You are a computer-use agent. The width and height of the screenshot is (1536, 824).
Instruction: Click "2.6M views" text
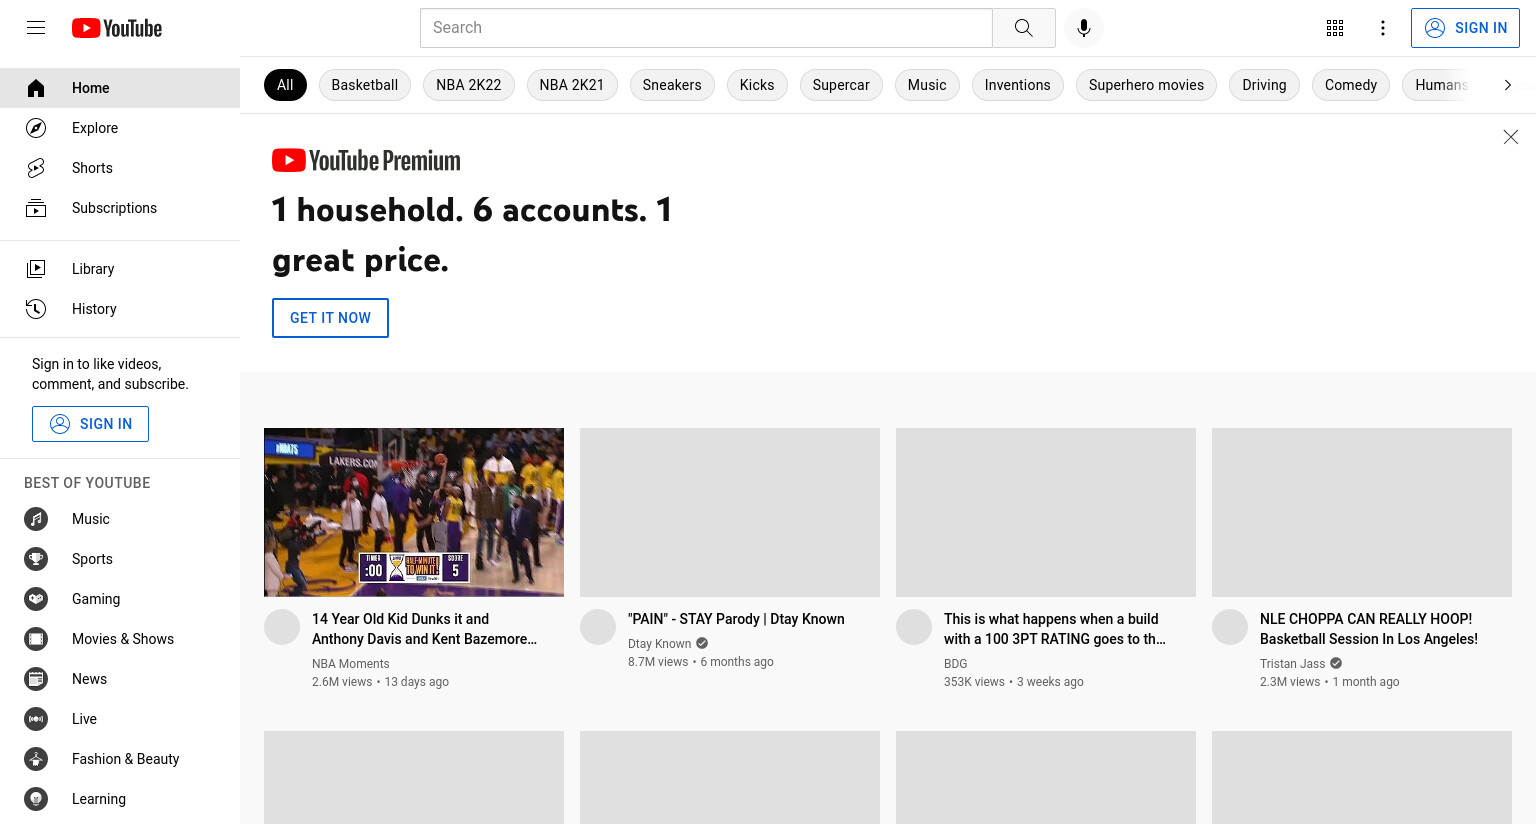coord(342,682)
